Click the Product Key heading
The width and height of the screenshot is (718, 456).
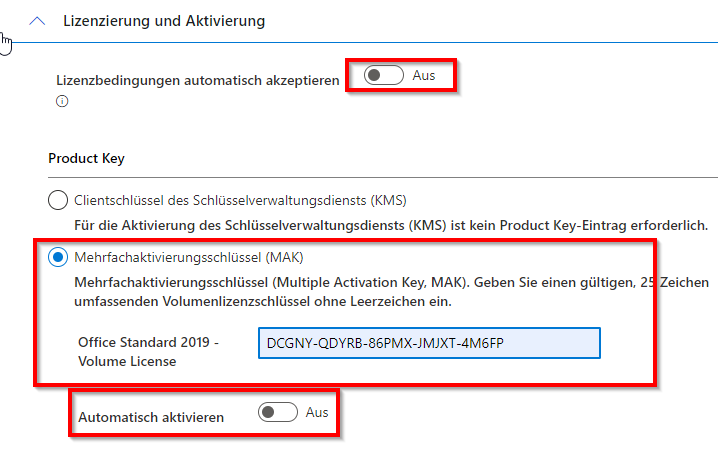click(x=85, y=159)
